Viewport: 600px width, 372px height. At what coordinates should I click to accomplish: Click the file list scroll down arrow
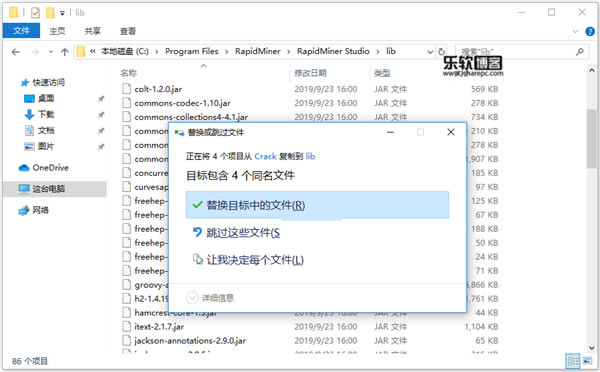[592, 348]
